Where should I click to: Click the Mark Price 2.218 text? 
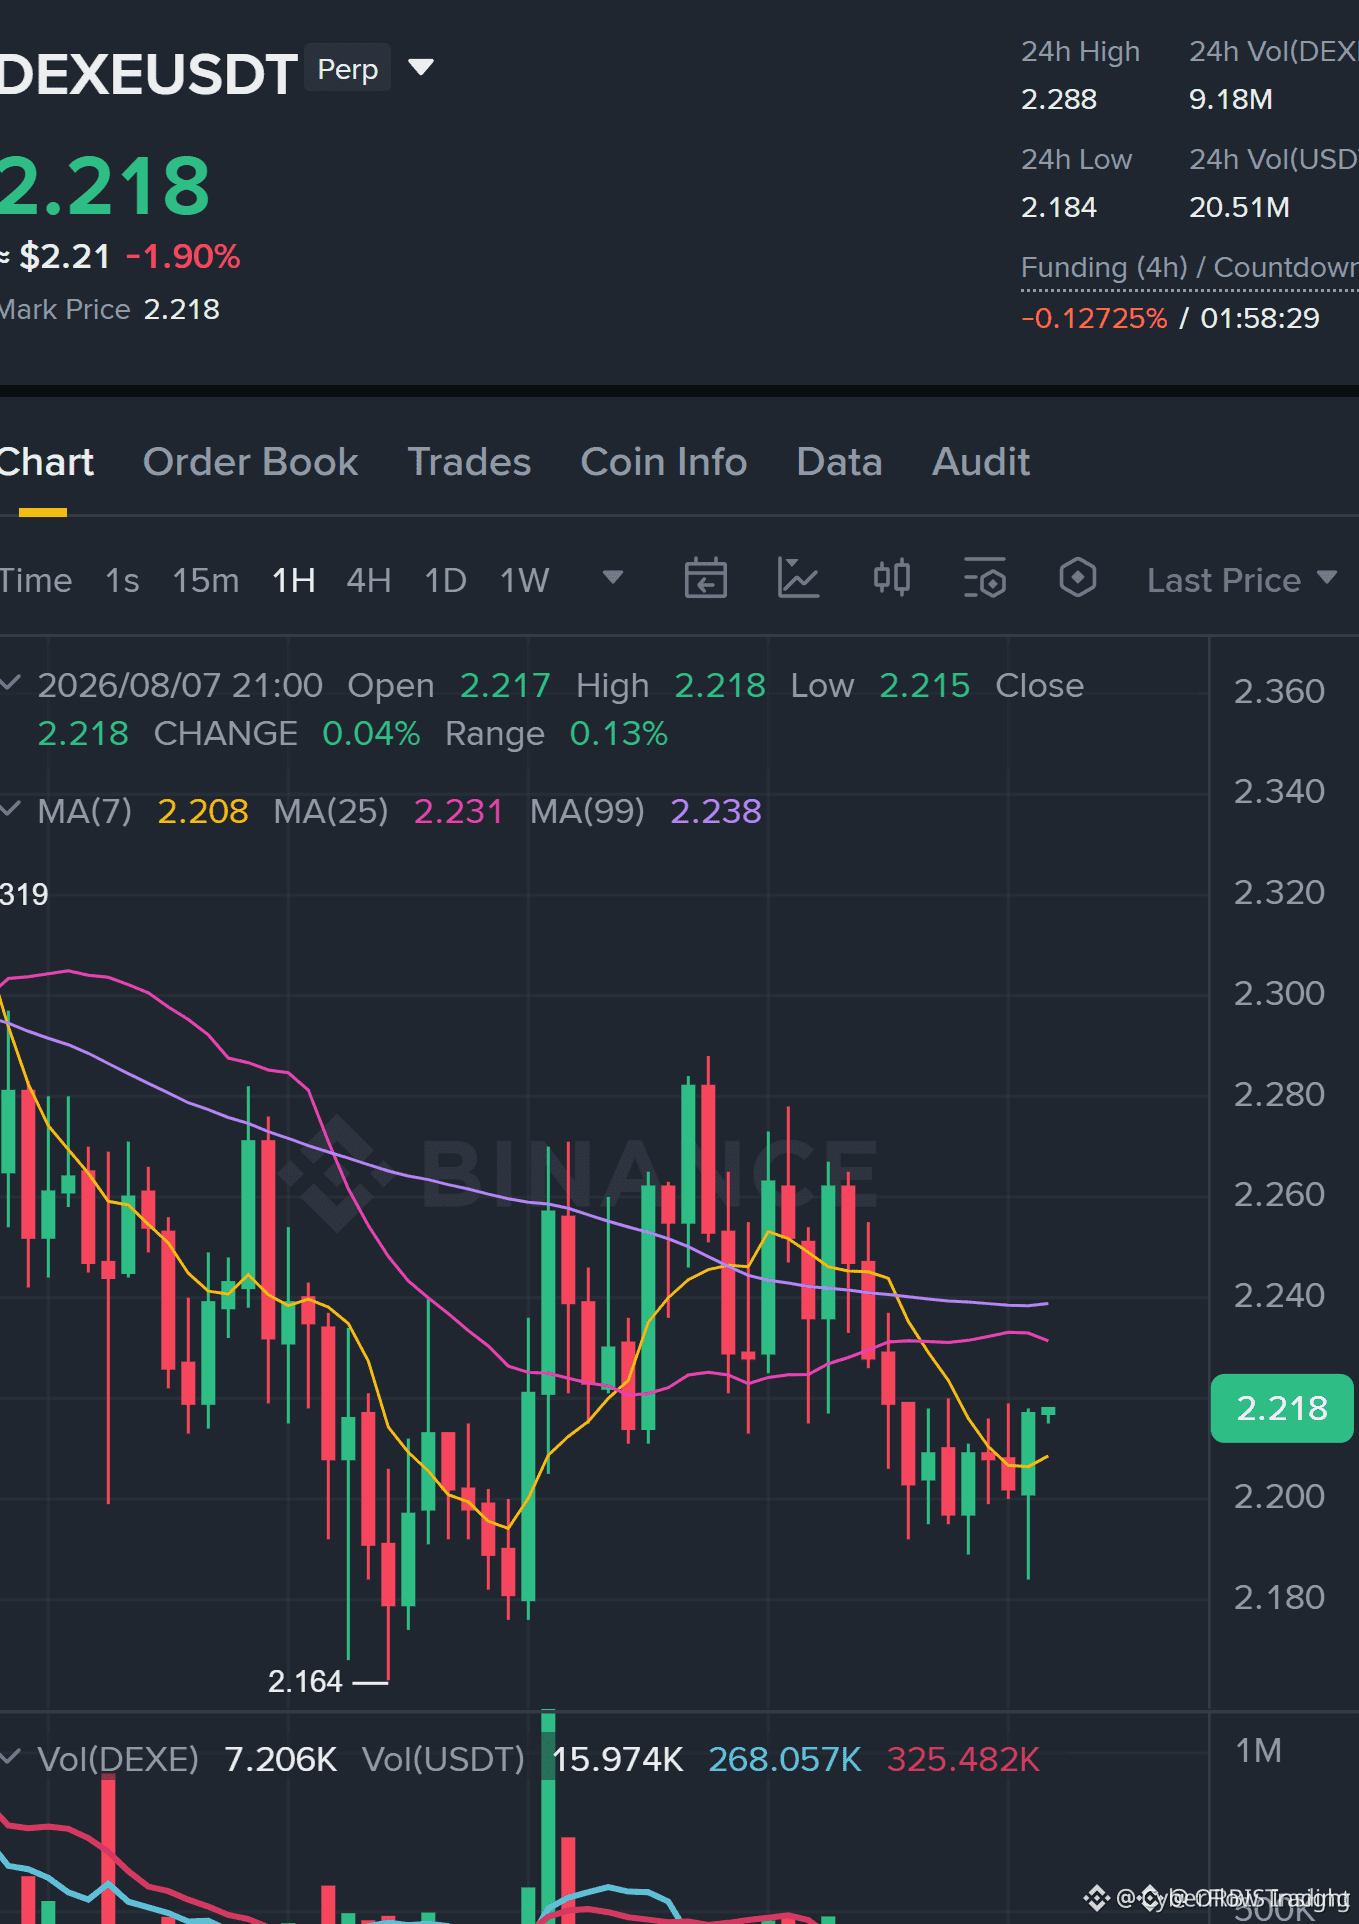click(x=110, y=309)
